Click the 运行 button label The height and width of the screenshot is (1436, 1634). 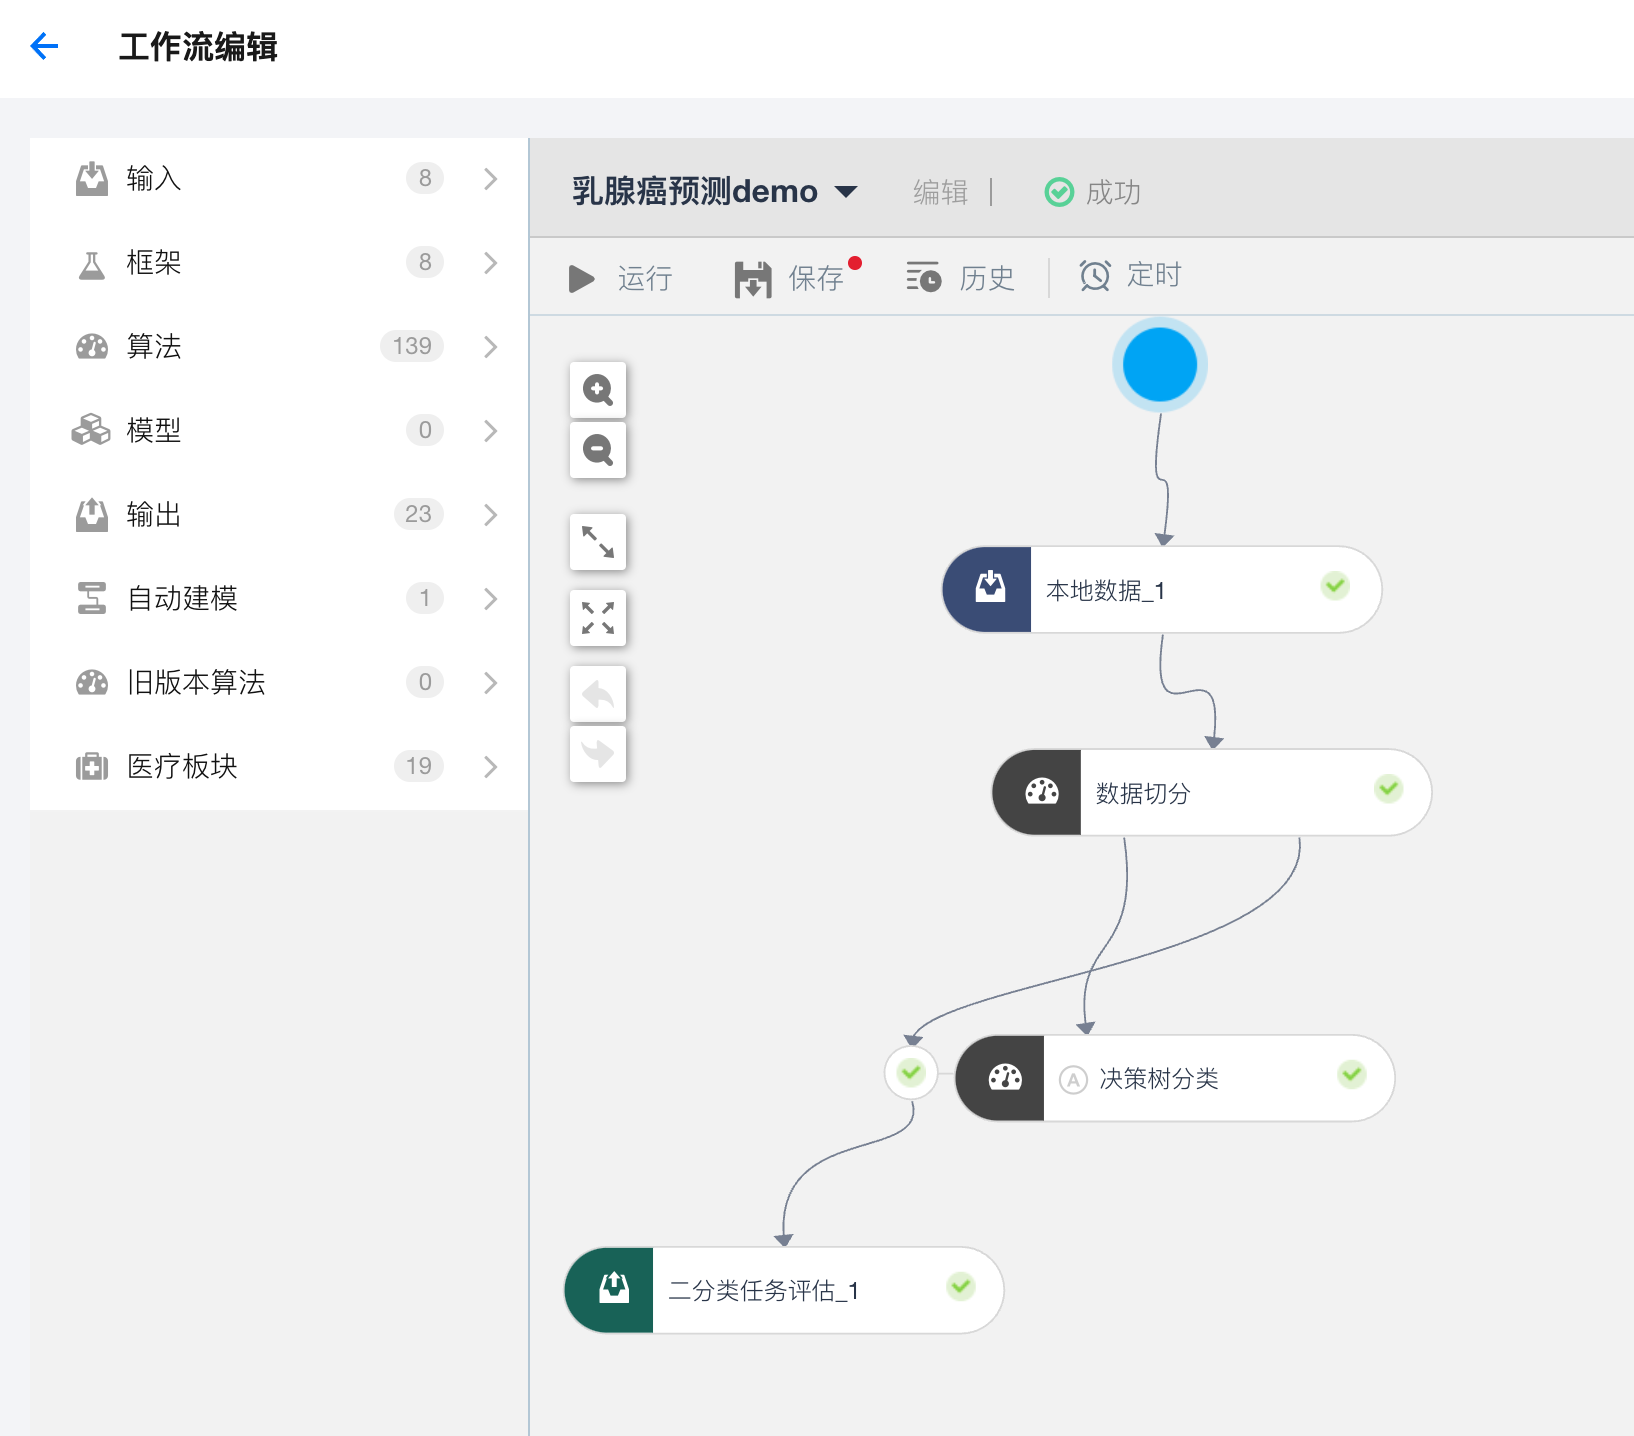click(x=645, y=278)
